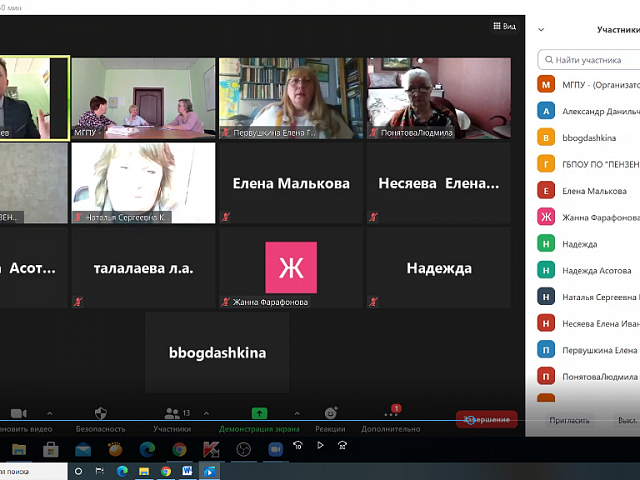Toggle the video camera icon
This screenshot has height=480, width=640.
[x=18, y=413]
